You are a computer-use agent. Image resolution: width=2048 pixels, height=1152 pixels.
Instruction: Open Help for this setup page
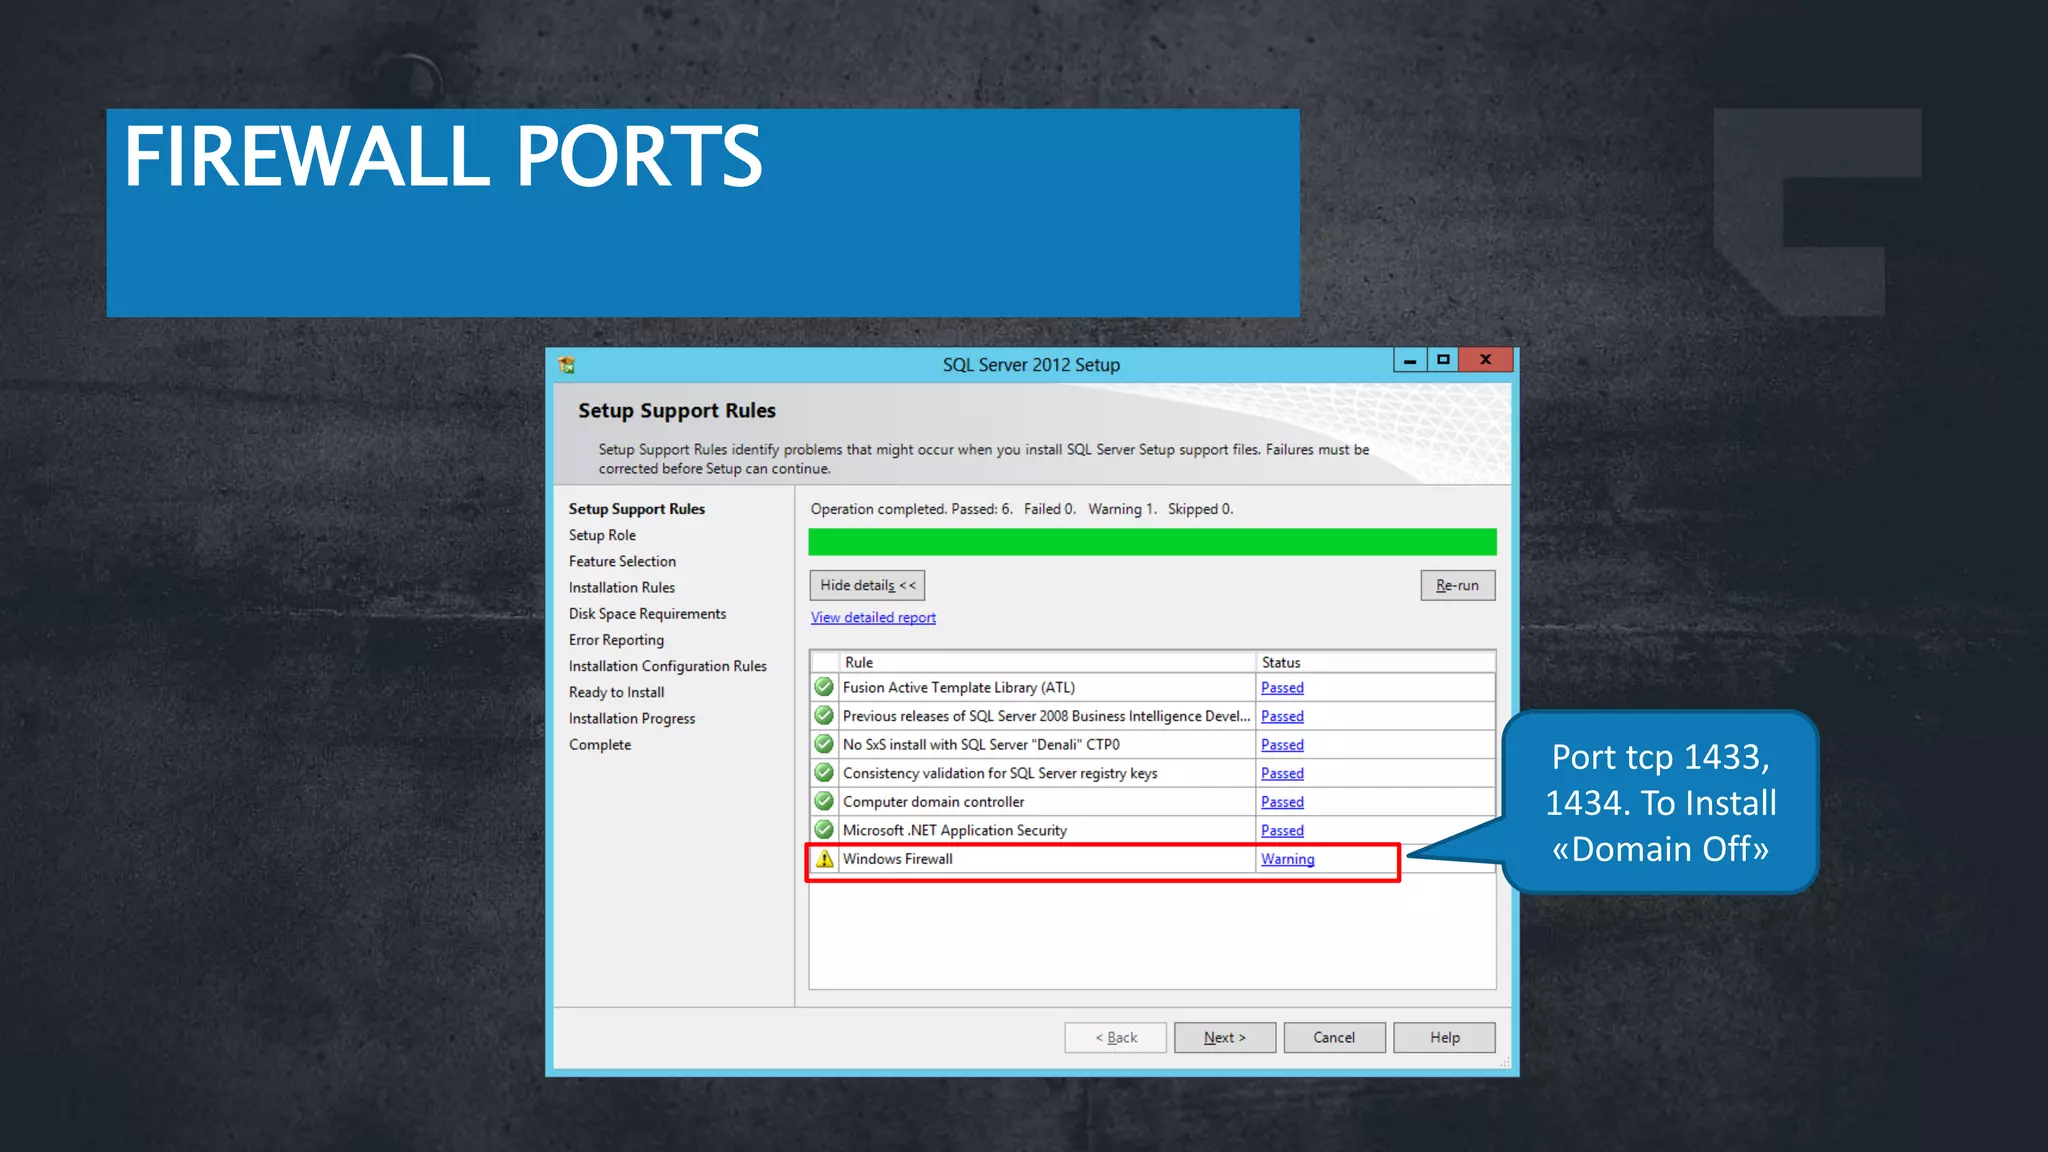pyautogui.click(x=1444, y=1038)
